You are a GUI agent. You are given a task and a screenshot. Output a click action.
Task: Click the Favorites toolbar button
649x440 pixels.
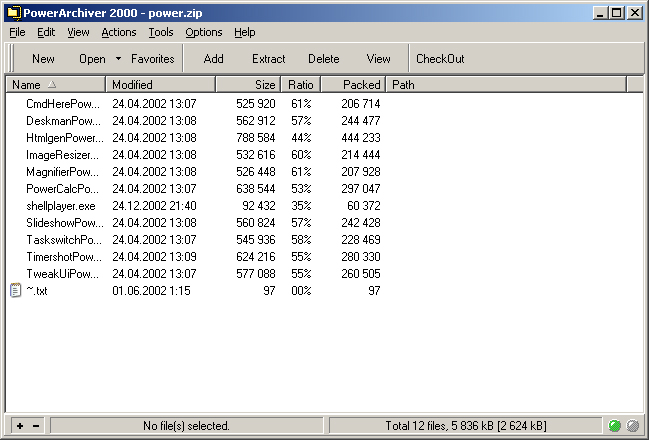coord(153,59)
